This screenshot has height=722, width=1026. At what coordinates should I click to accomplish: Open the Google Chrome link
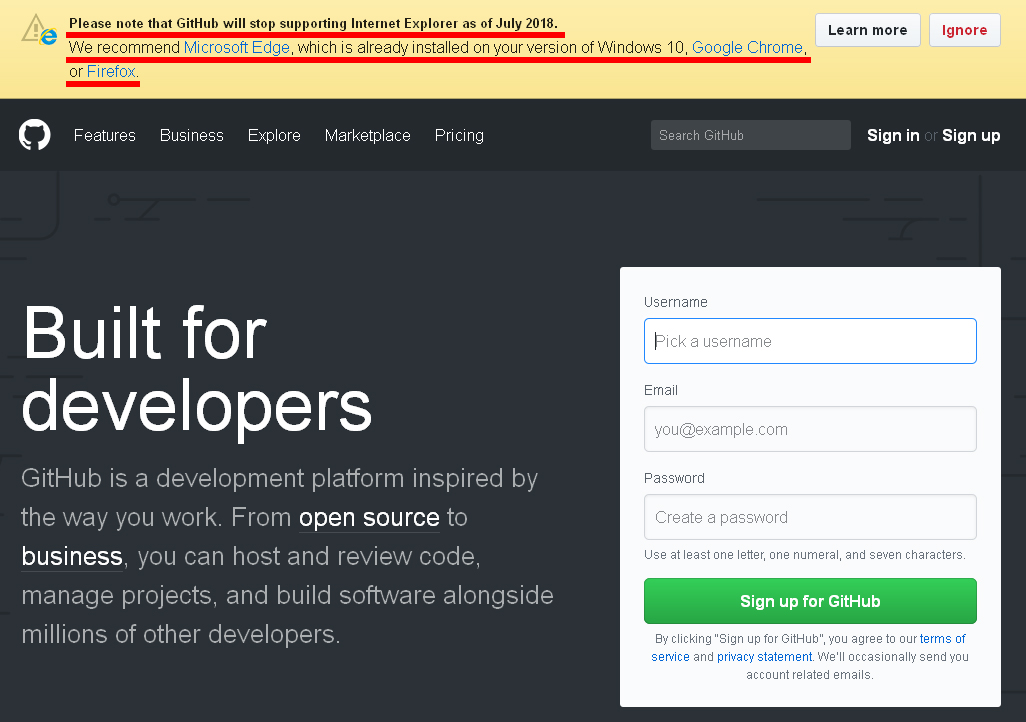click(747, 48)
